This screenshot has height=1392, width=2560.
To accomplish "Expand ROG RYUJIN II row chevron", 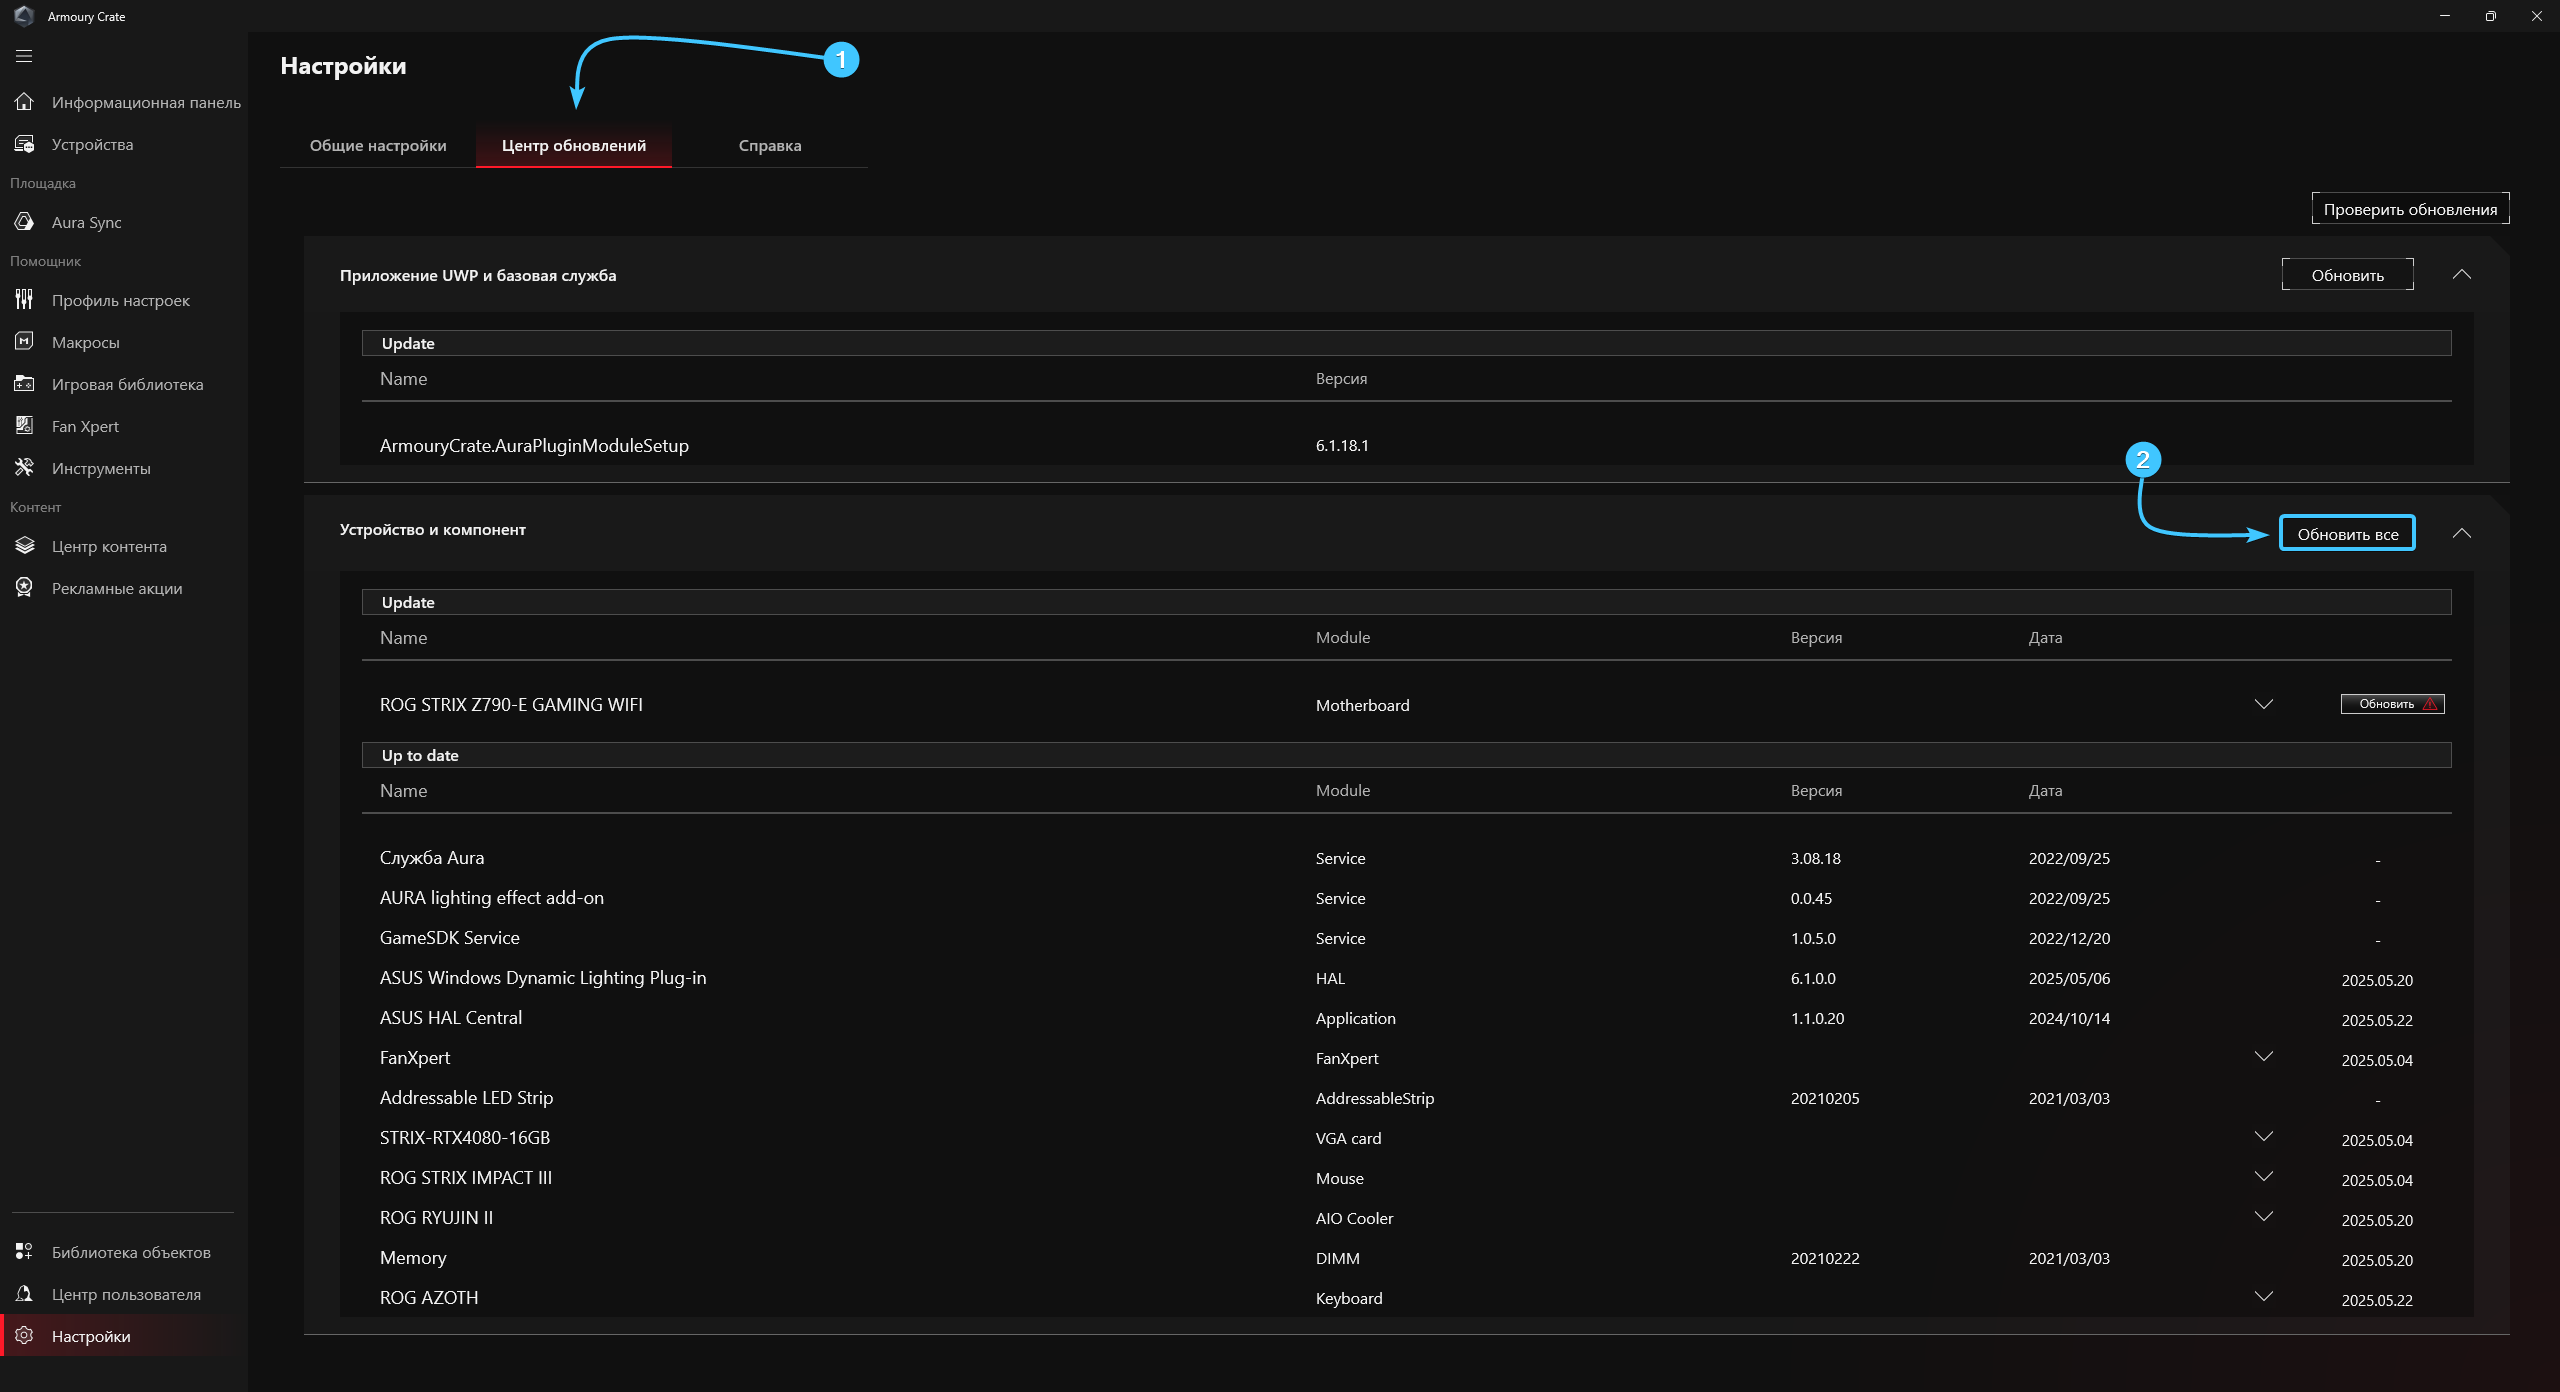I will [2264, 1216].
